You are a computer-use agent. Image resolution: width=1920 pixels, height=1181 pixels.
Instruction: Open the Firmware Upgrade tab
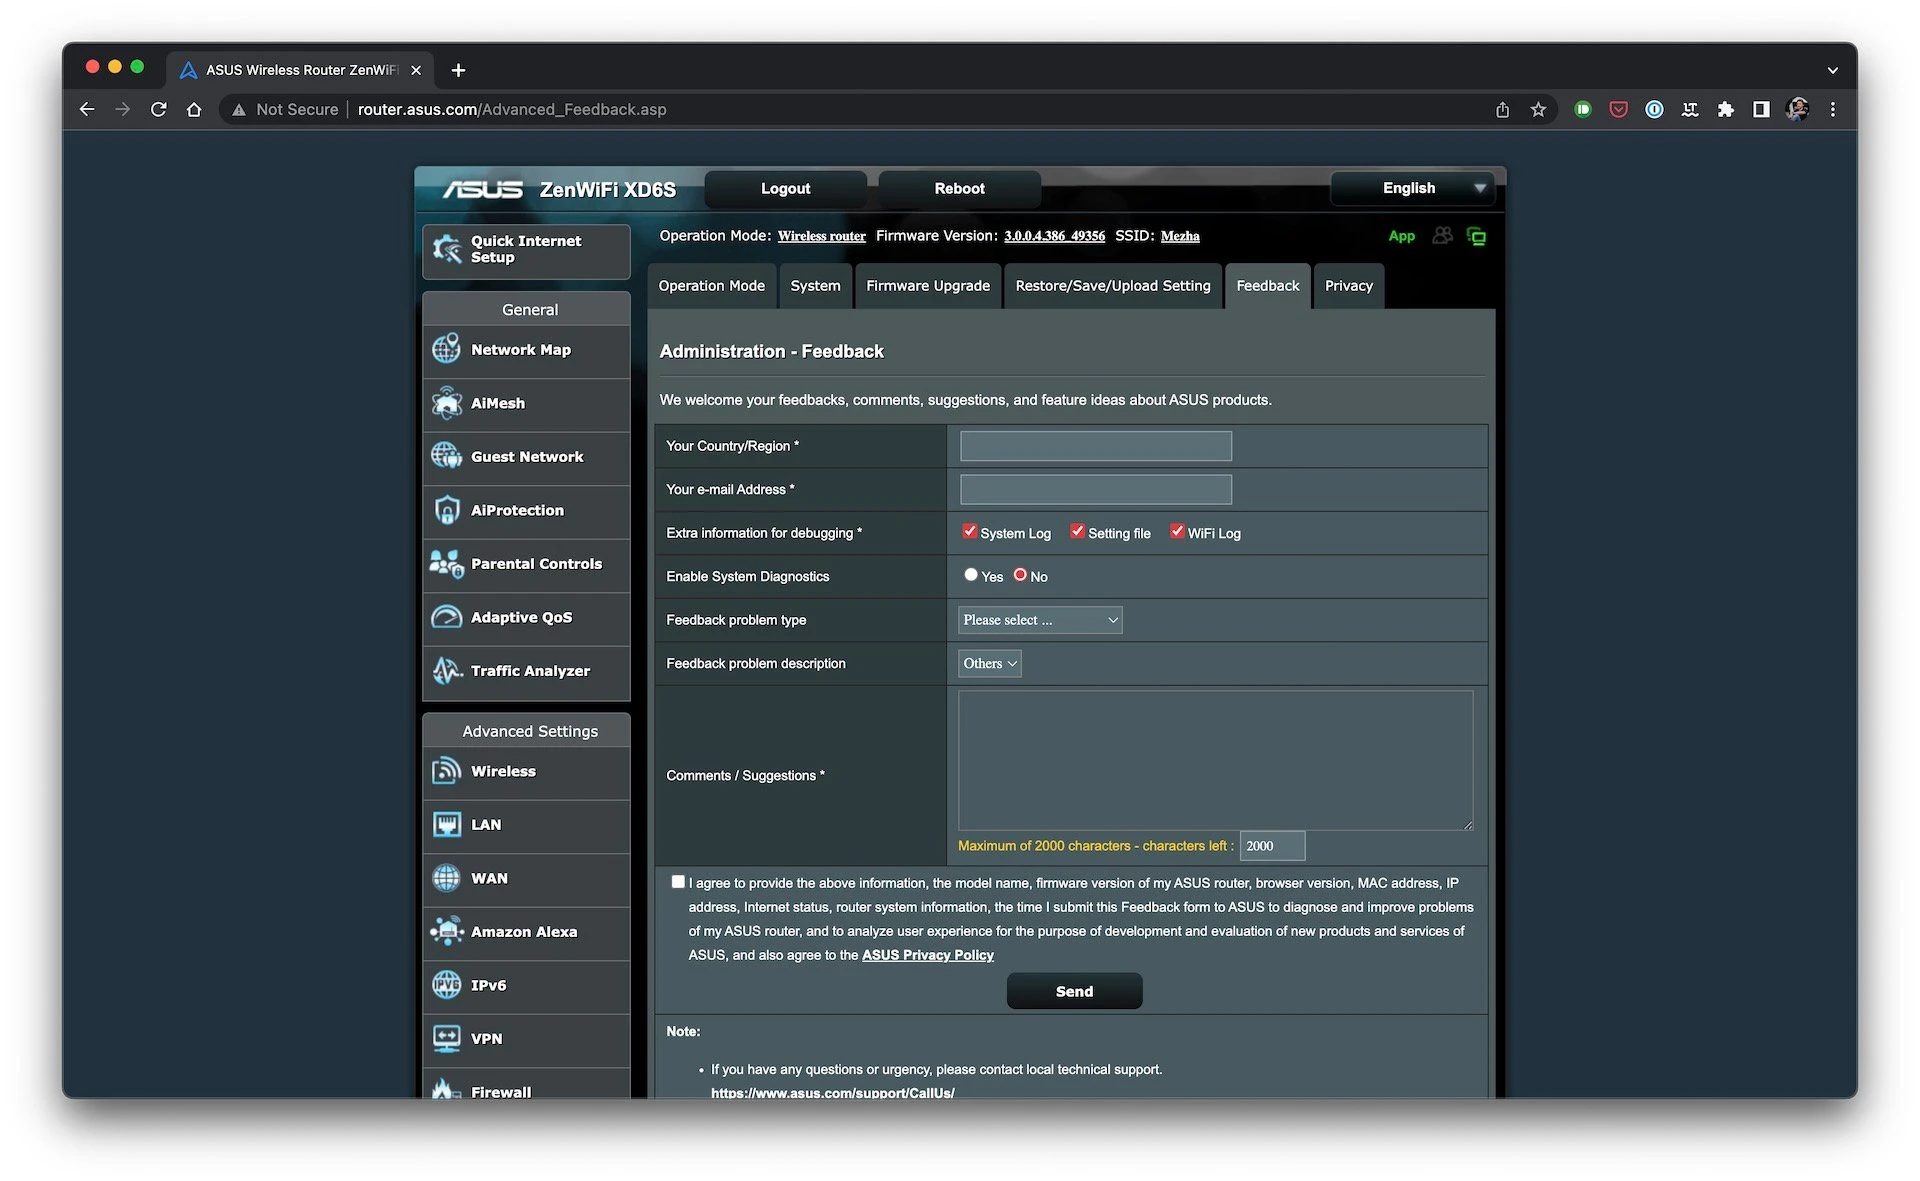(x=928, y=286)
